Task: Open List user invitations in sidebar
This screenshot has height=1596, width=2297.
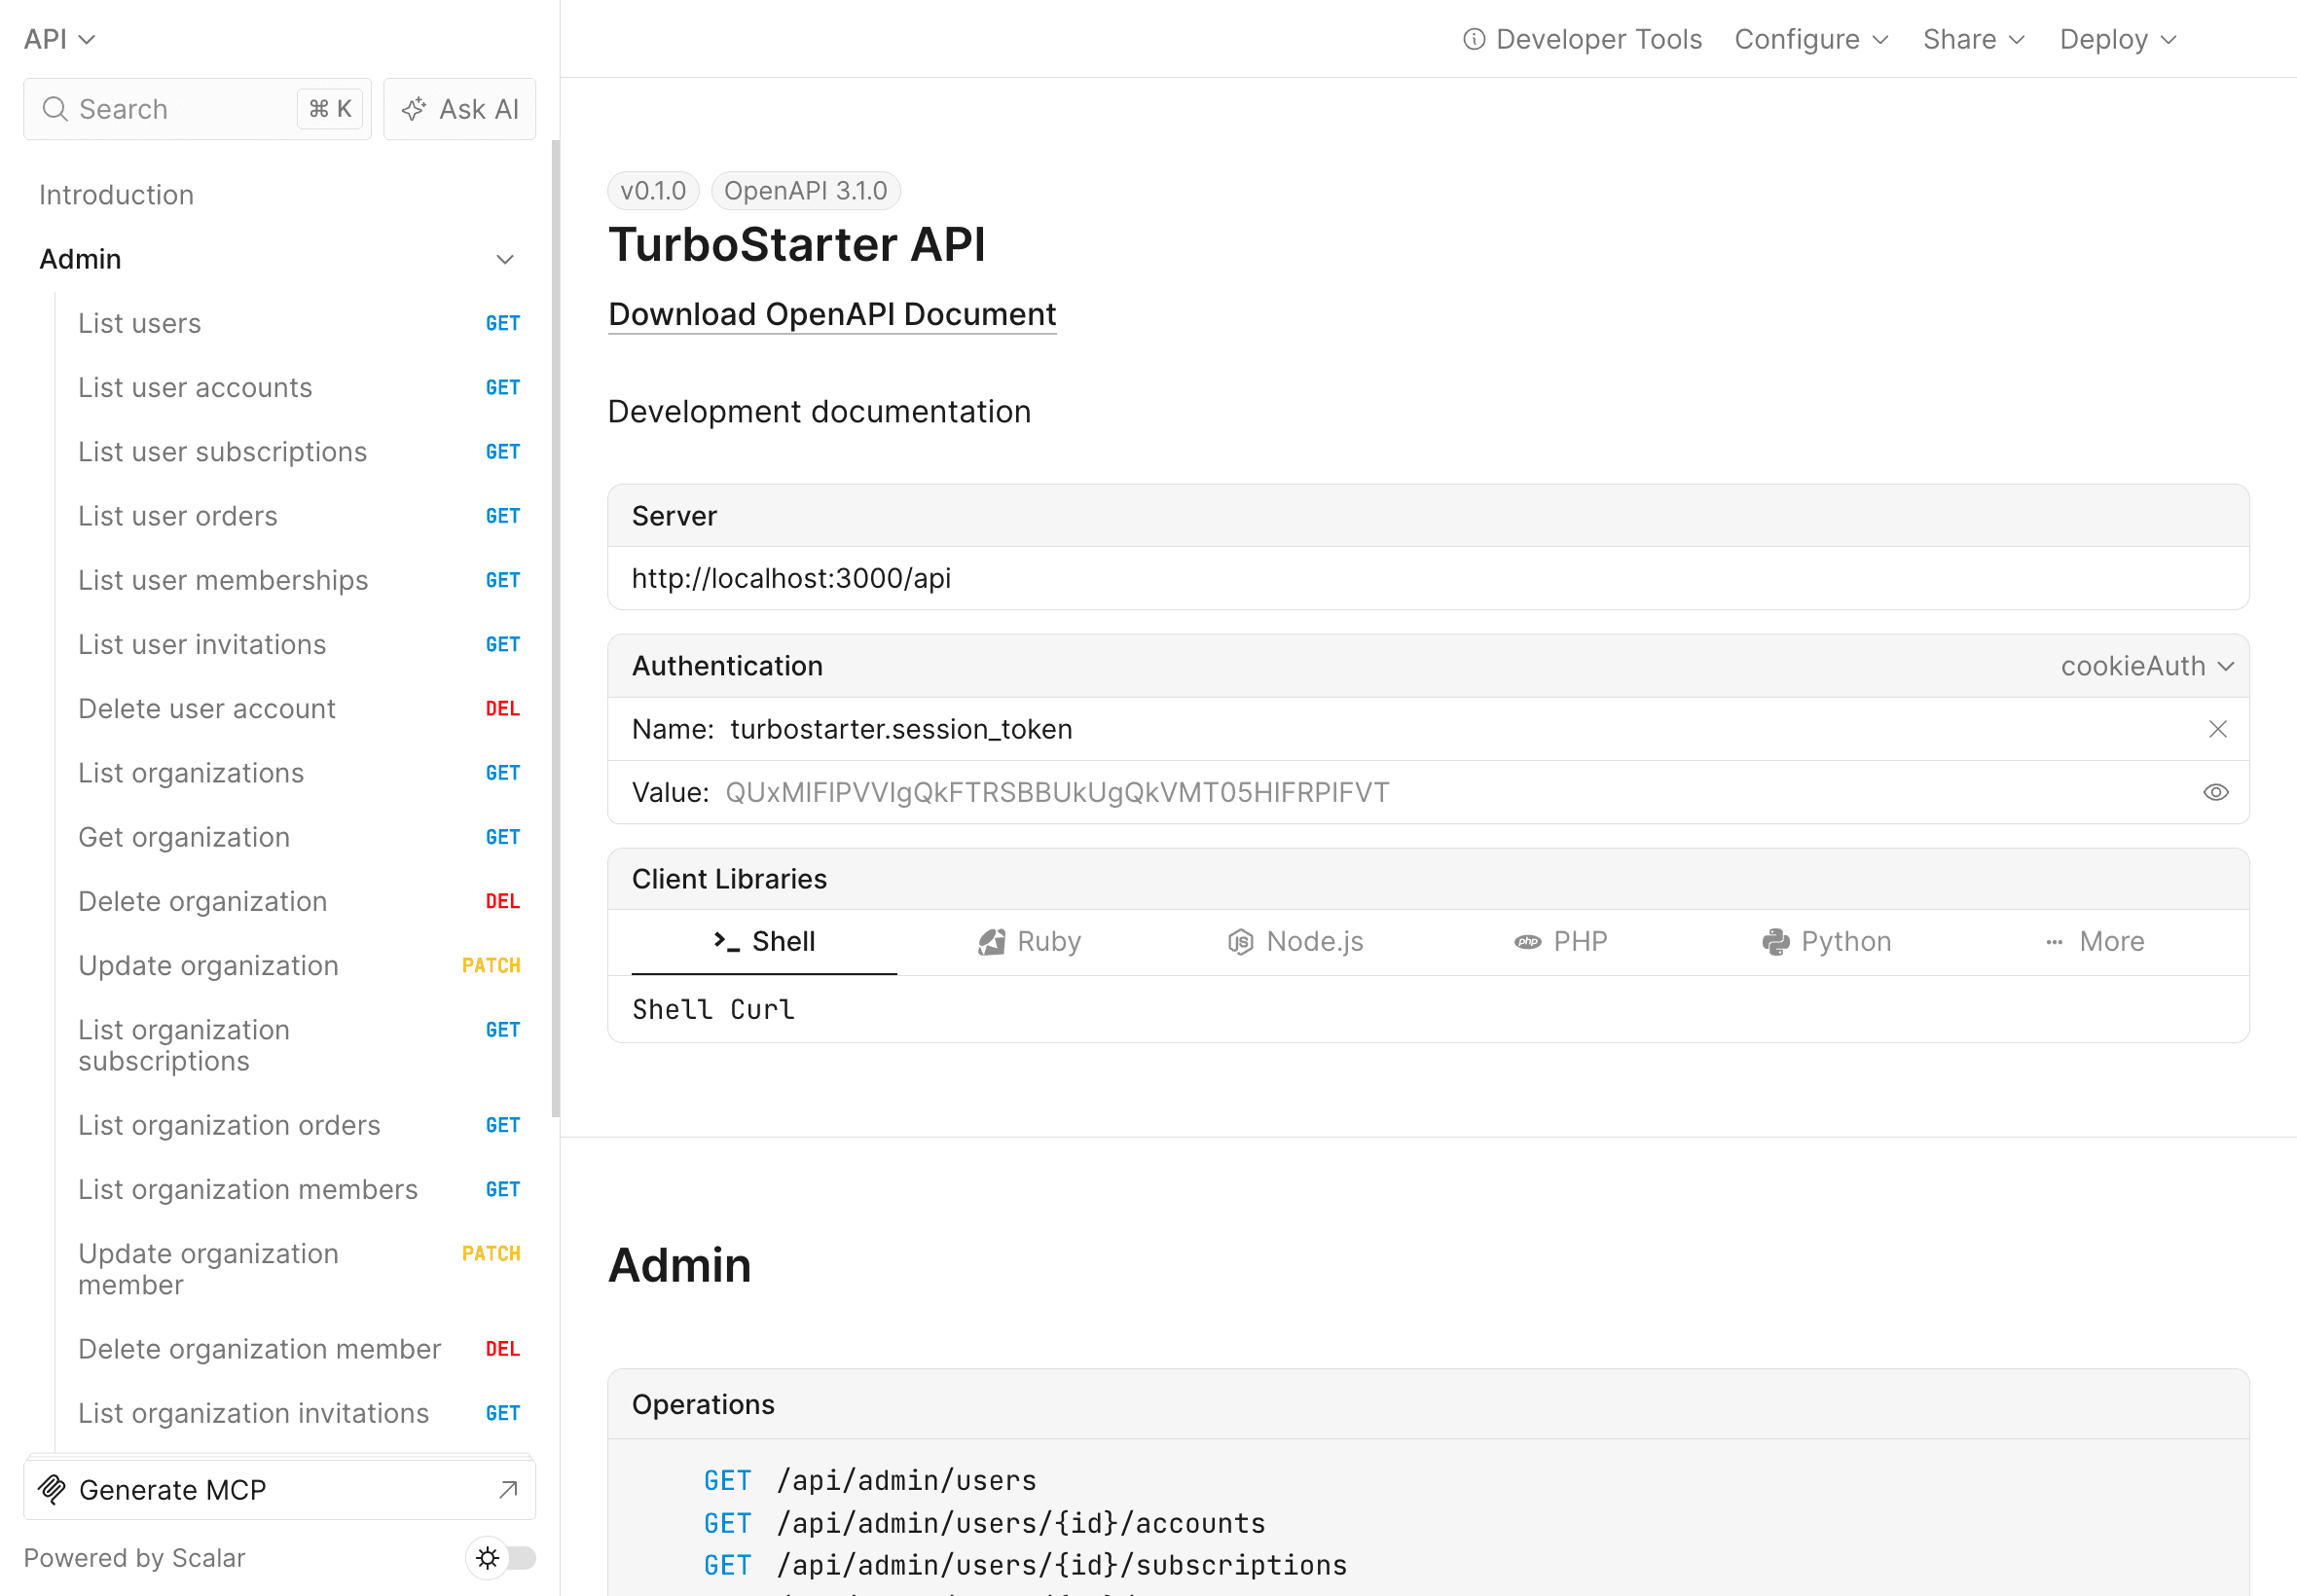Action: (x=298, y=645)
